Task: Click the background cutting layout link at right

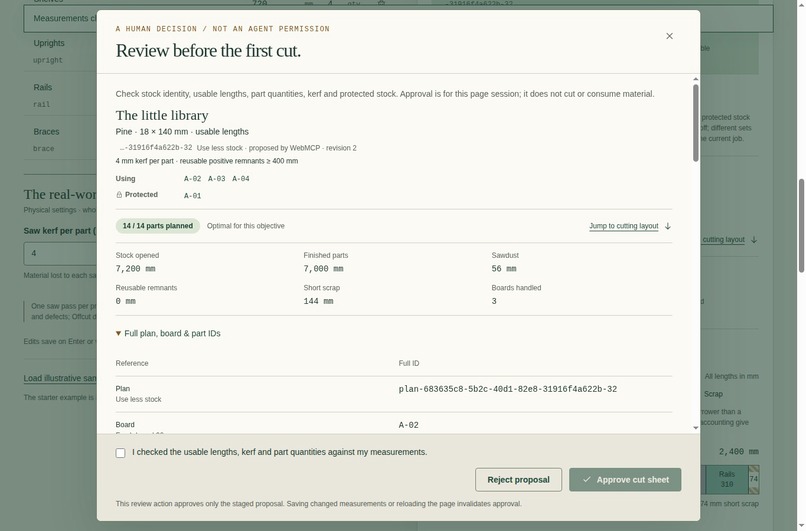Action: pyautogui.click(x=723, y=240)
